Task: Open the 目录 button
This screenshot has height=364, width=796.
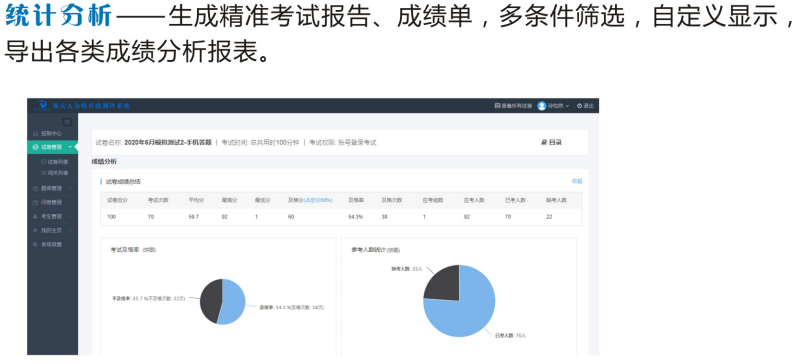Action: [x=552, y=143]
